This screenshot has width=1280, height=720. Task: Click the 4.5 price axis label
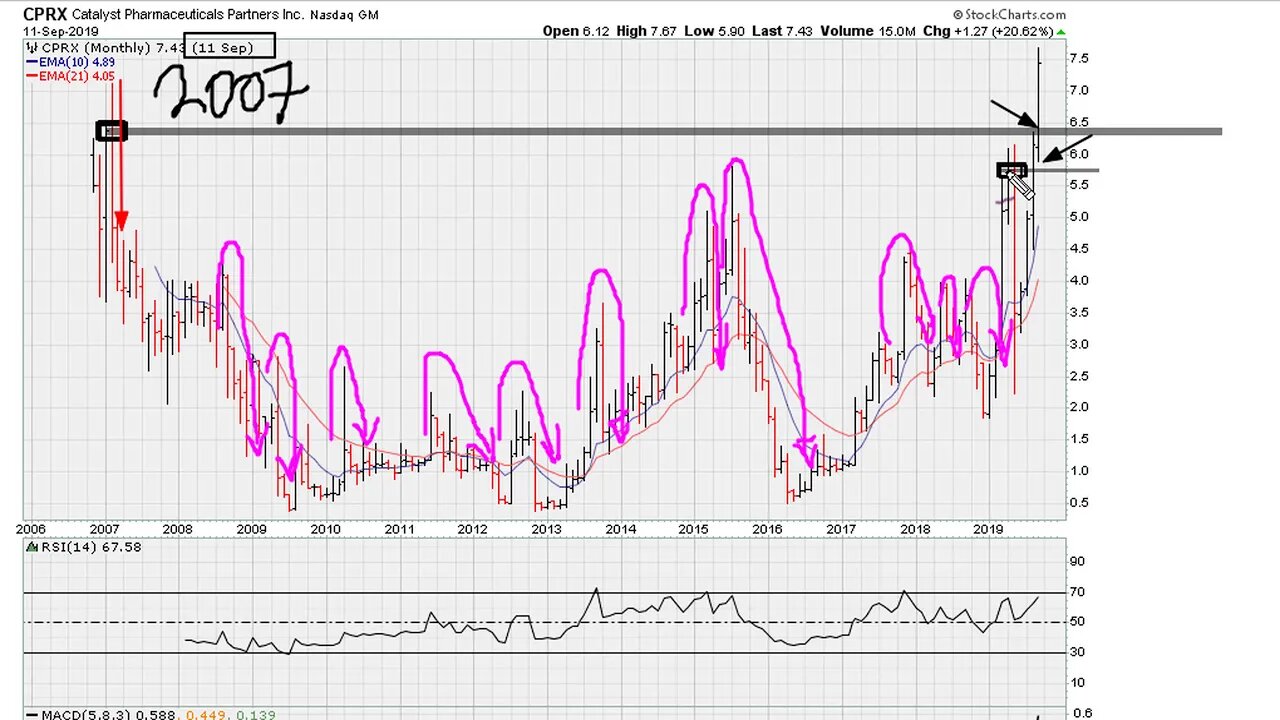[x=1079, y=249]
